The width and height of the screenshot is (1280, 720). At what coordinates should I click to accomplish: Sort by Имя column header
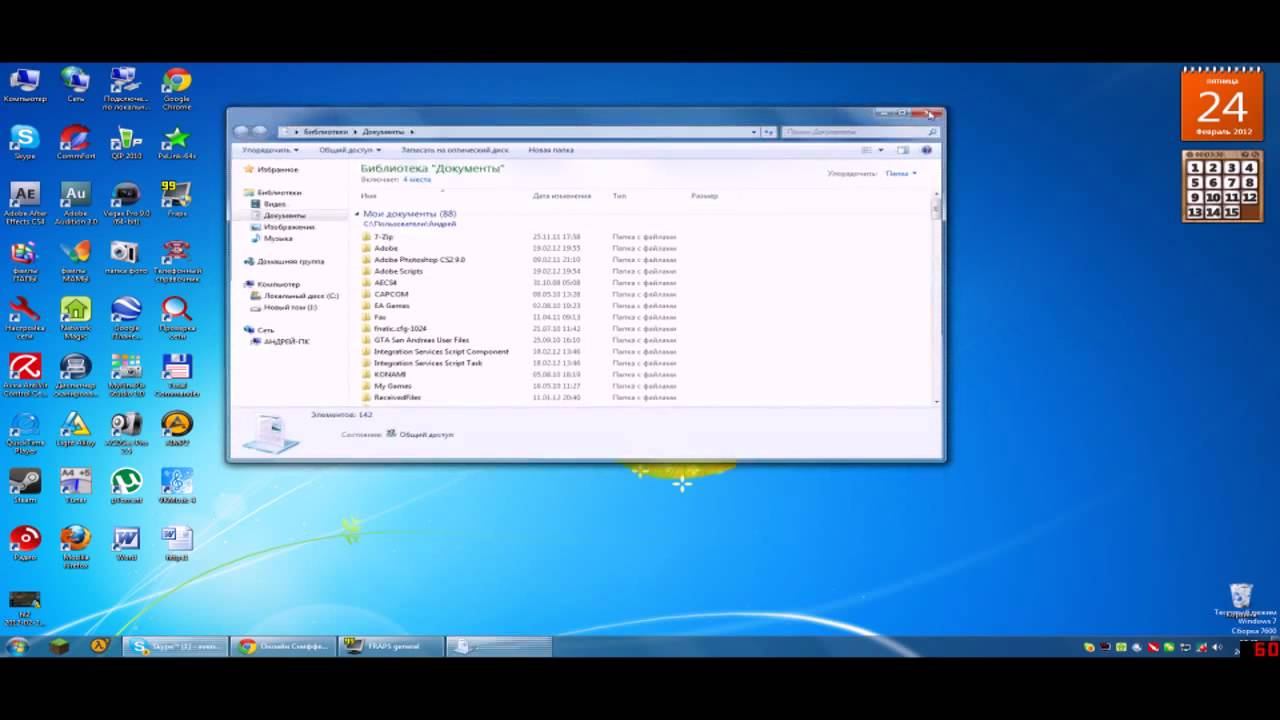pos(368,196)
